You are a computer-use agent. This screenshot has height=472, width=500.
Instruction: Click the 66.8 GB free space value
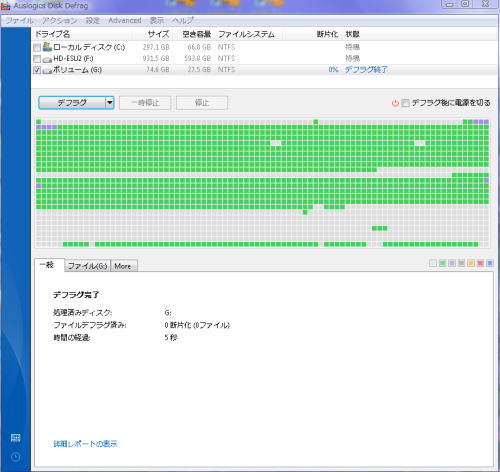[199, 47]
